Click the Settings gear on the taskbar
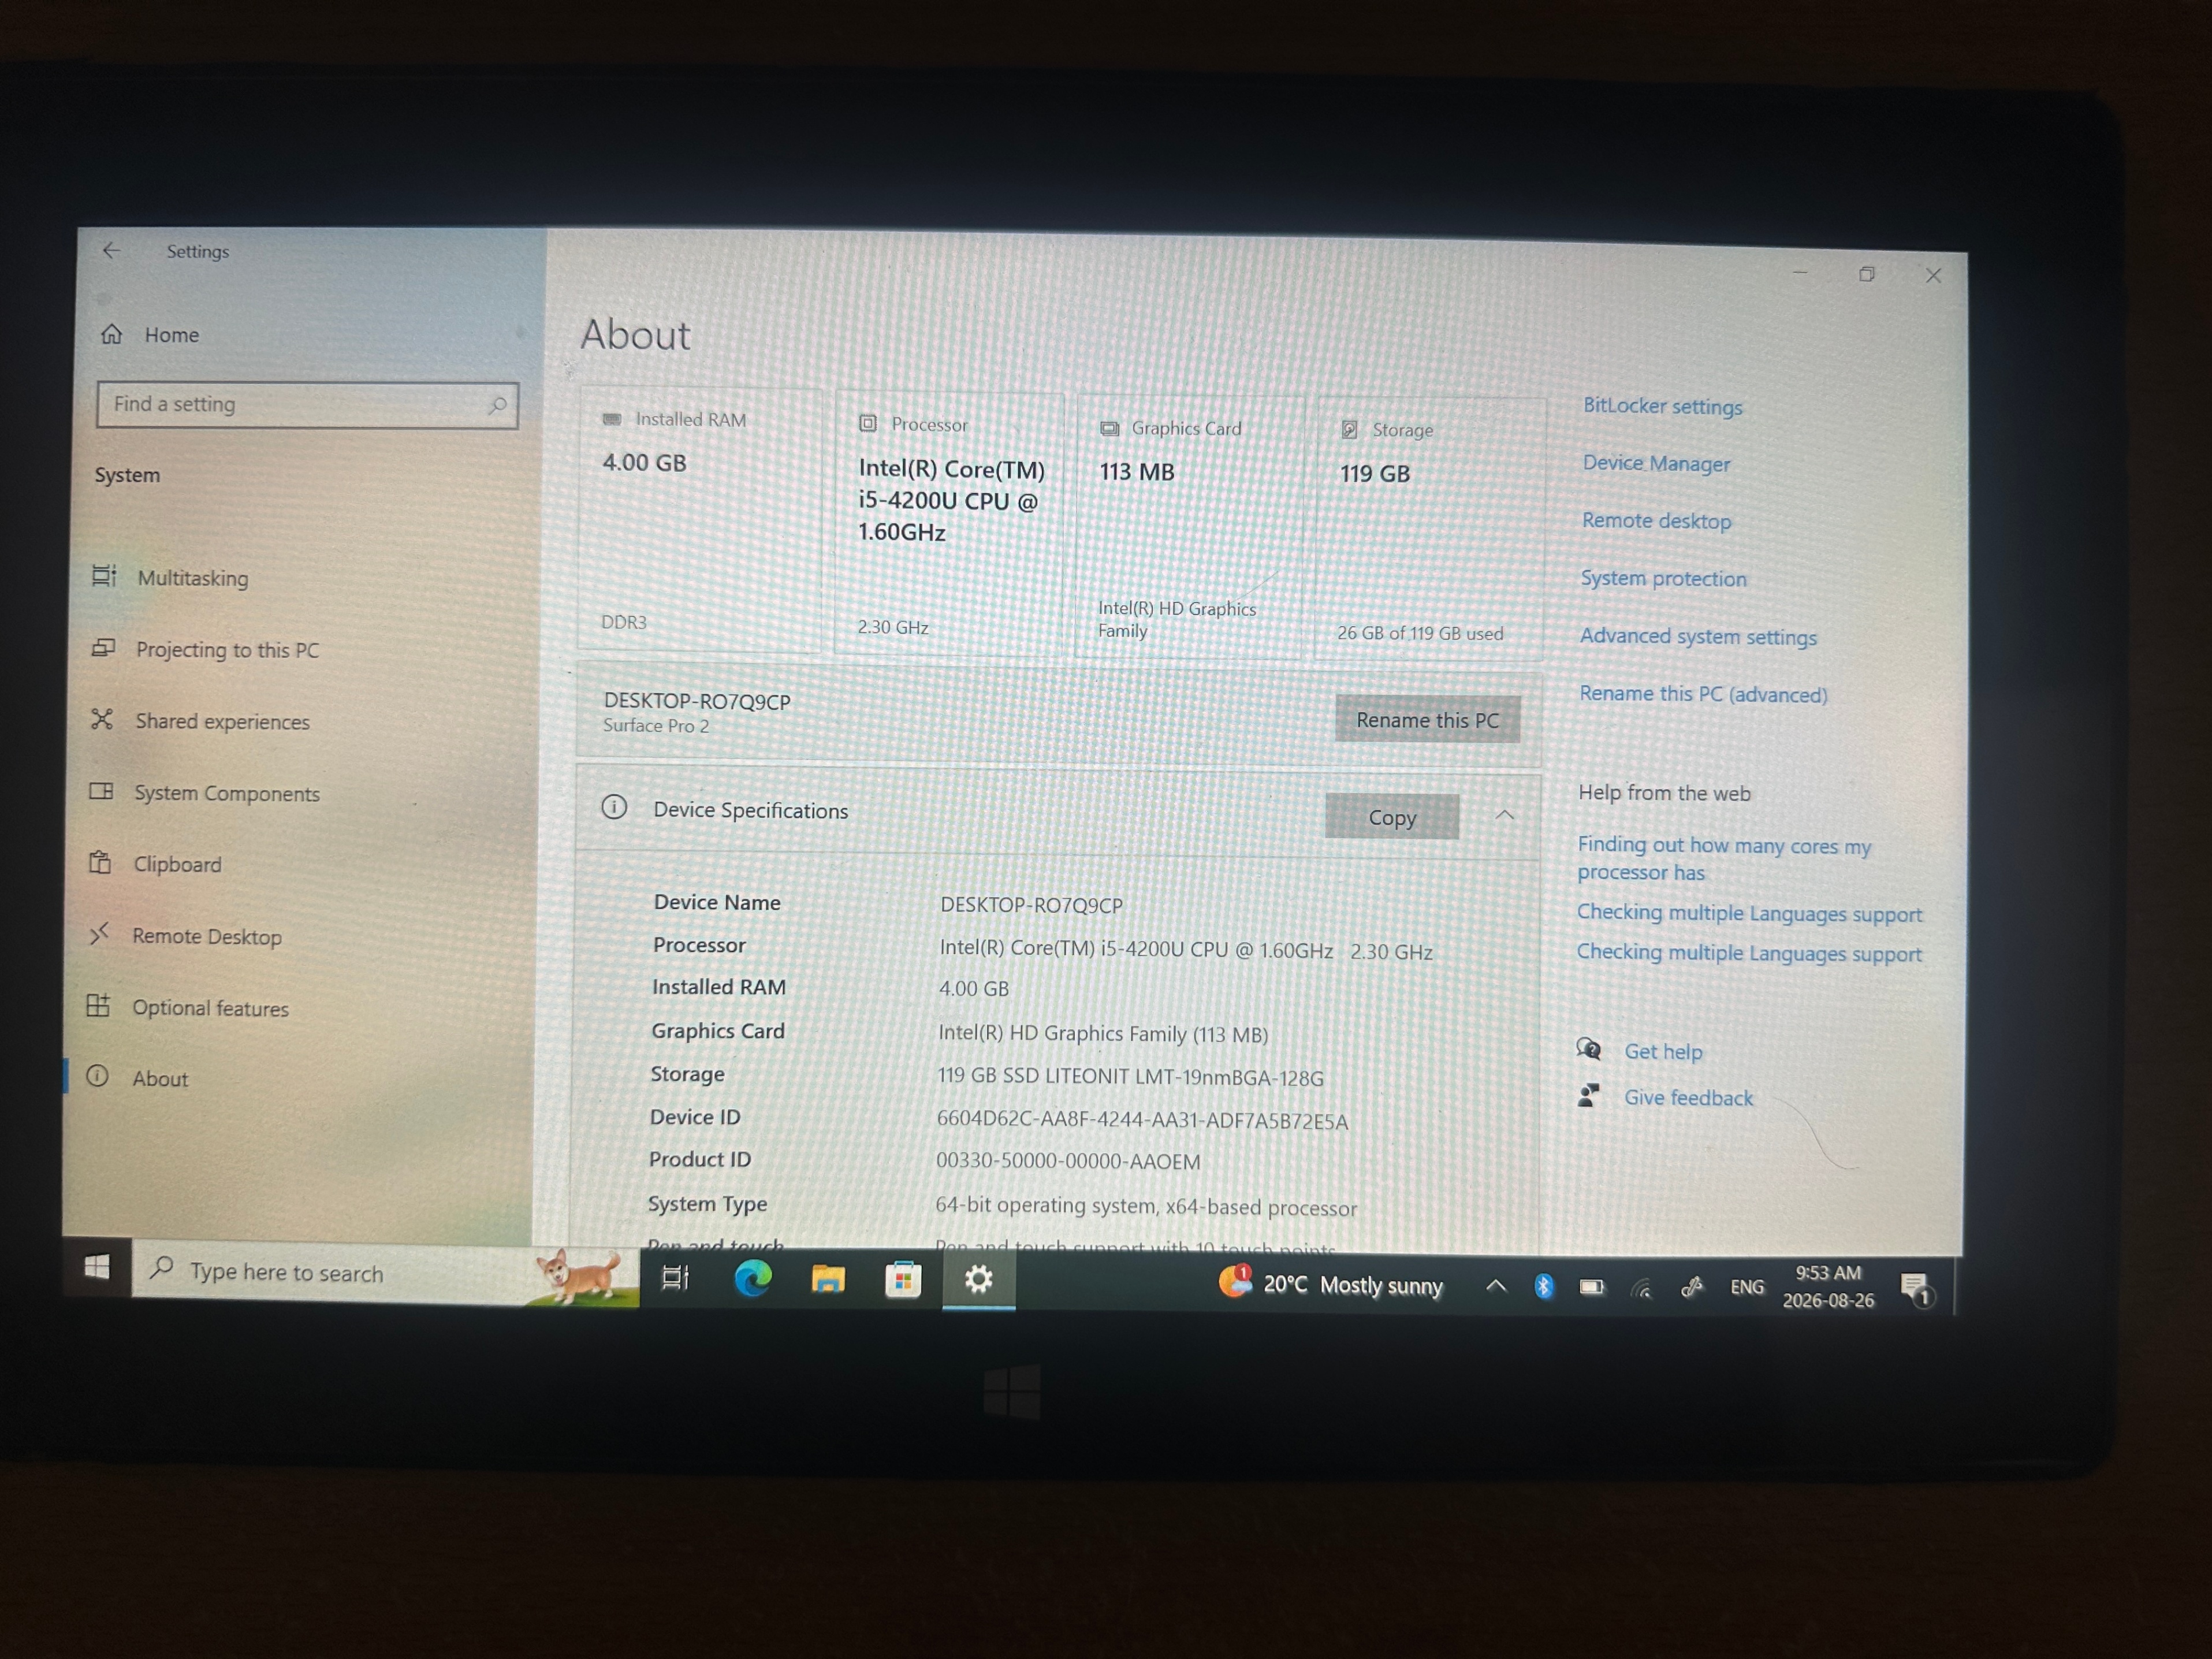 [x=979, y=1280]
